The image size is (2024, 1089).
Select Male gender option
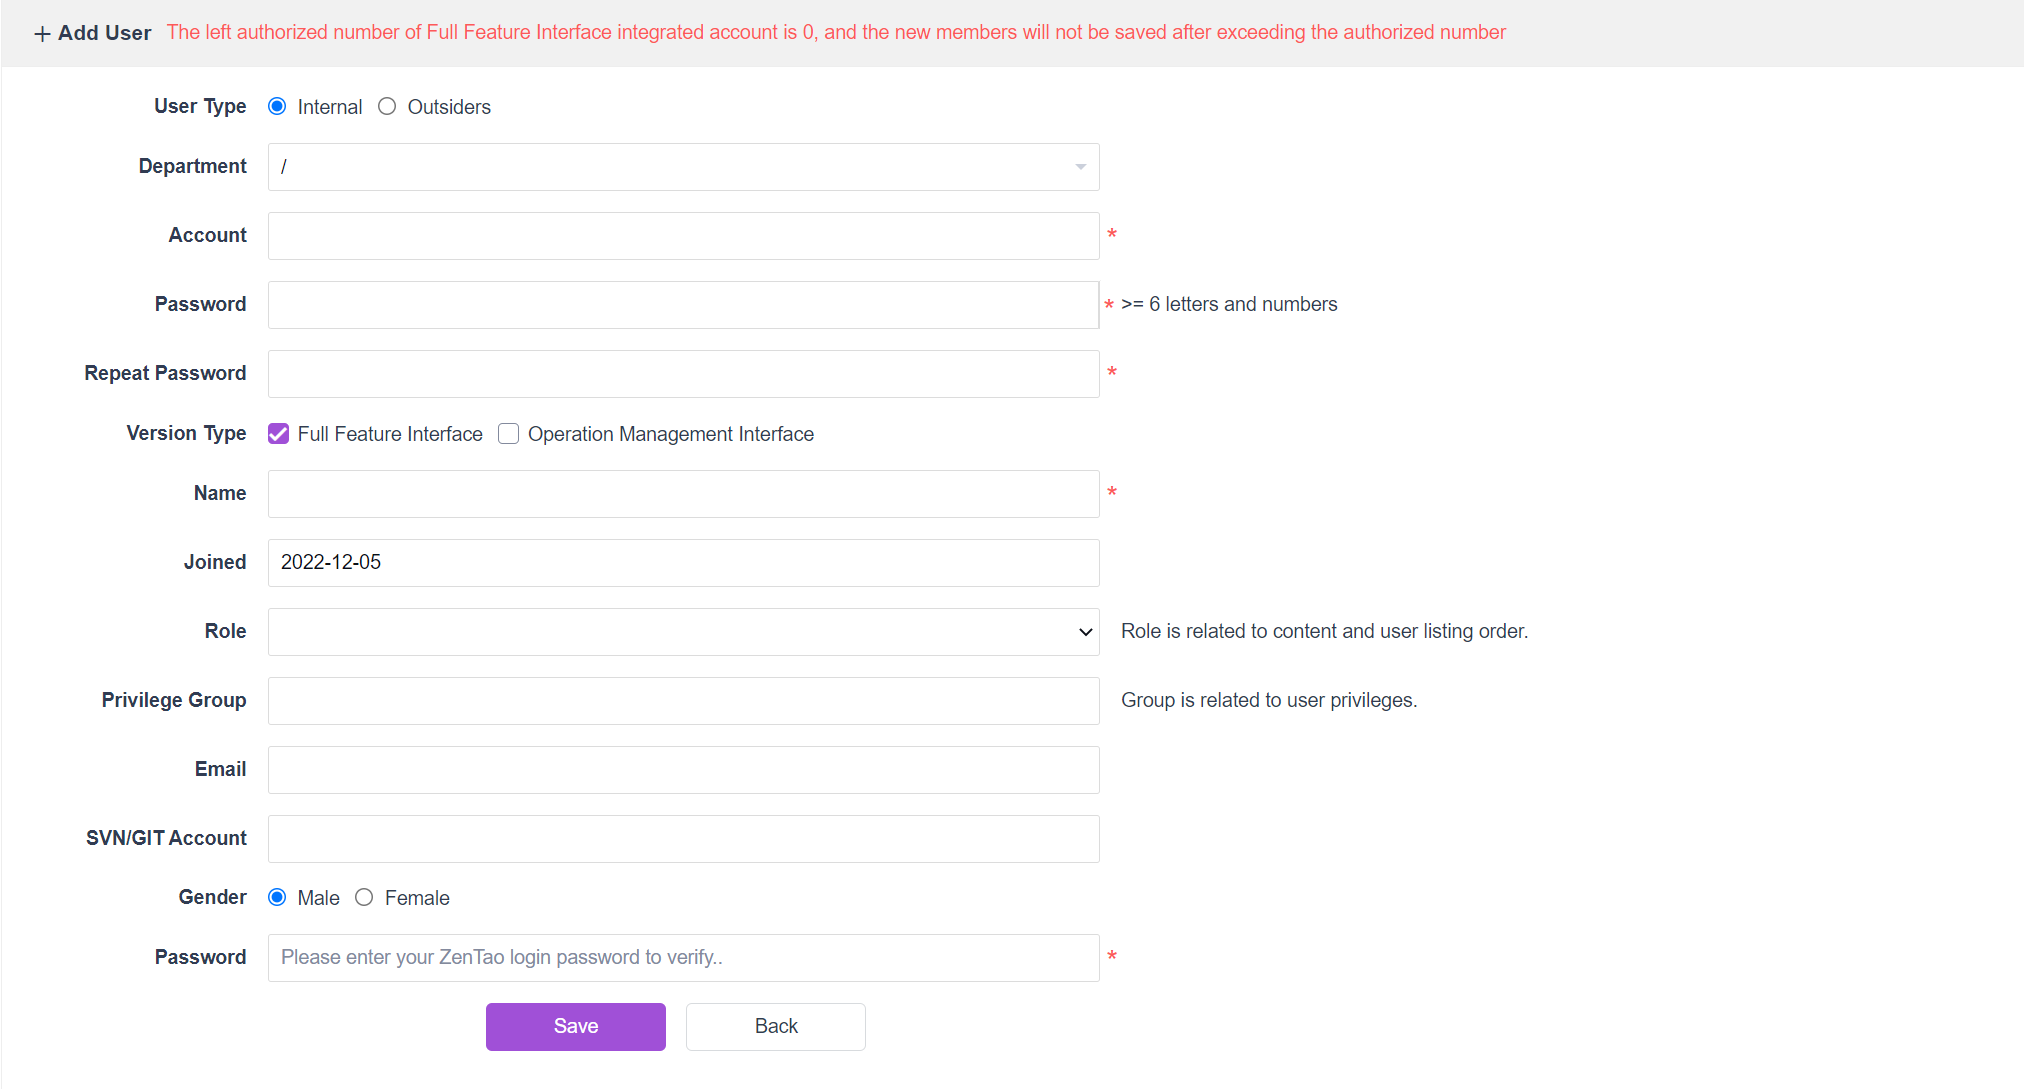click(x=278, y=898)
